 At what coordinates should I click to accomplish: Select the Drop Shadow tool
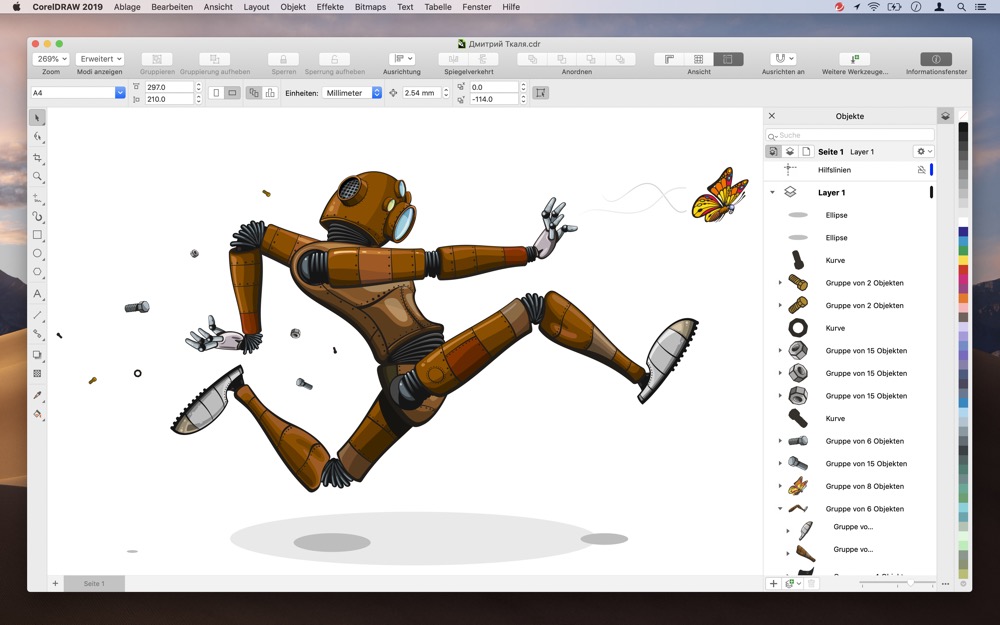(x=37, y=355)
